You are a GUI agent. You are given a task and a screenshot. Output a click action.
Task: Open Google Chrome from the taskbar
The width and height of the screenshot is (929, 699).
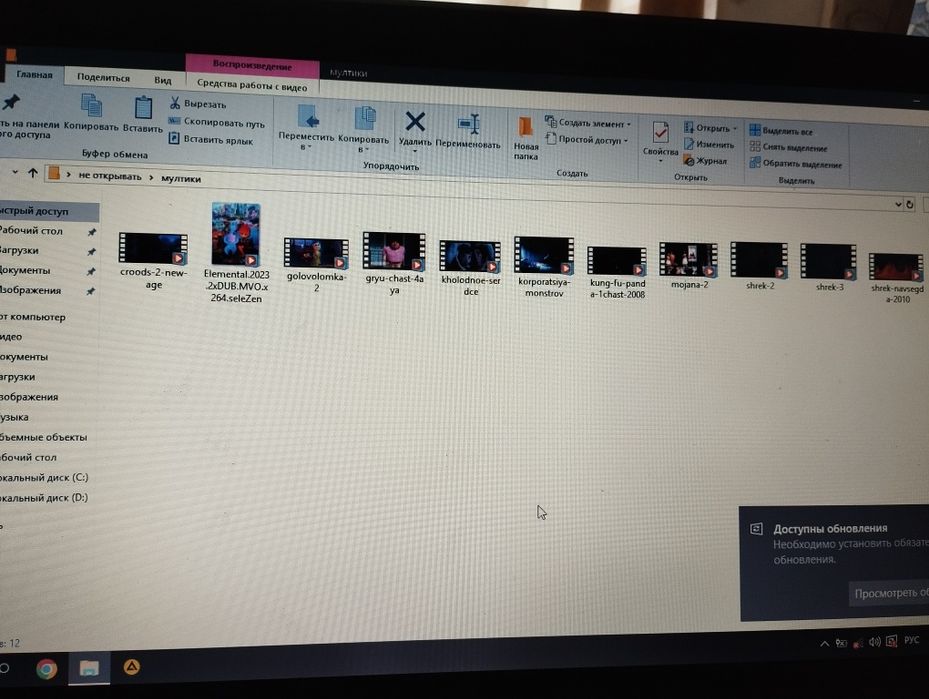point(46,669)
